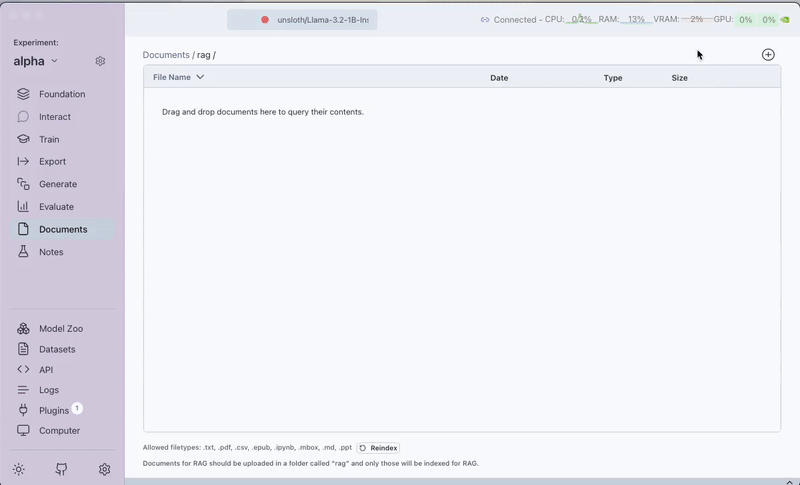
Task: Open the Foundation section icon
Action: [x=23, y=94]
